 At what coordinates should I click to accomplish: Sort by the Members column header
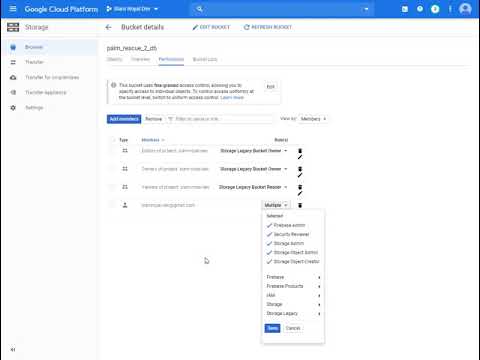point(153,140)
